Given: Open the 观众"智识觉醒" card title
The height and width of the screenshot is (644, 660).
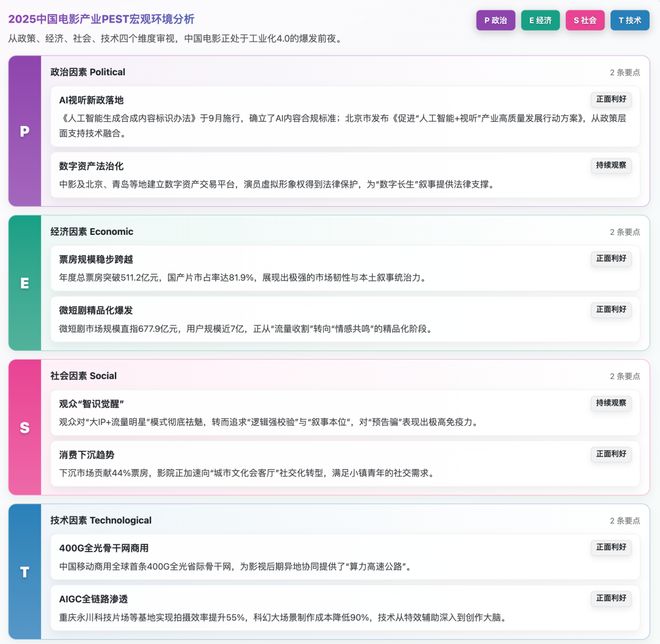Looking at the screenshot, I should [91, 404].
